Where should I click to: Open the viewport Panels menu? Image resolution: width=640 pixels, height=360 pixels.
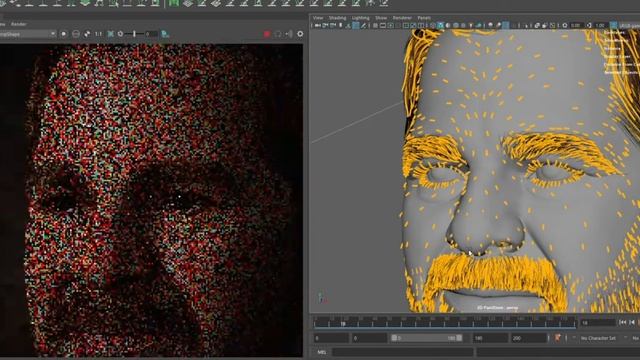click(424, 18)
